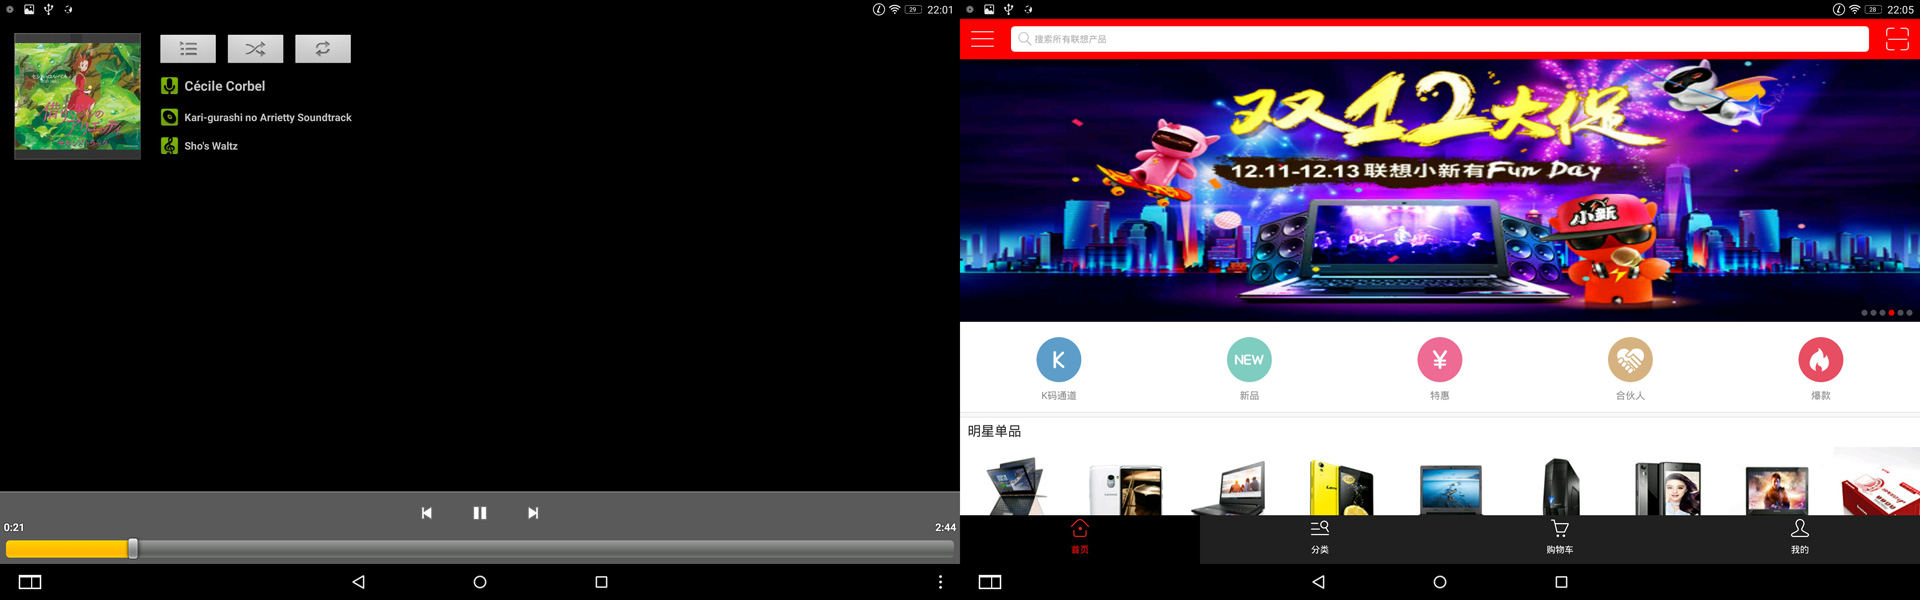Click the product search input field
The width and height of the screenshot is (1920, 600).
coord(1440,39)
